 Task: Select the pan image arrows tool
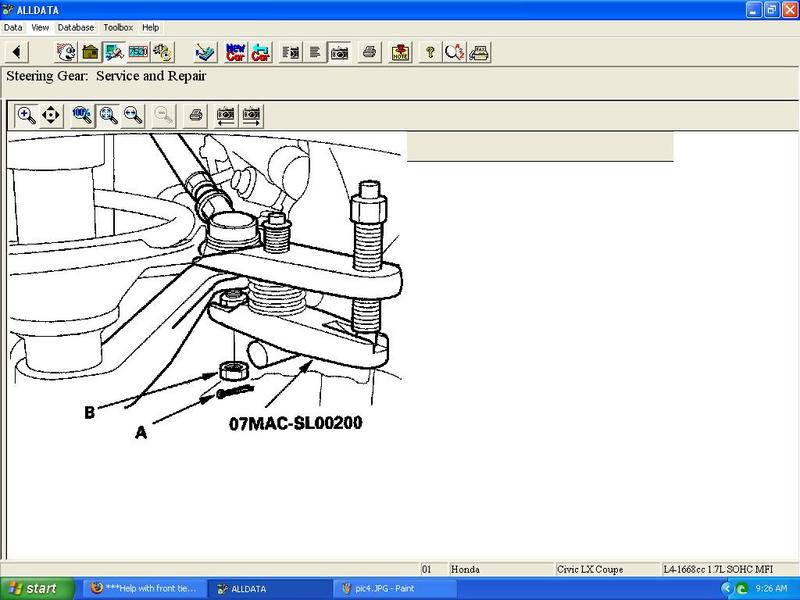51,115
